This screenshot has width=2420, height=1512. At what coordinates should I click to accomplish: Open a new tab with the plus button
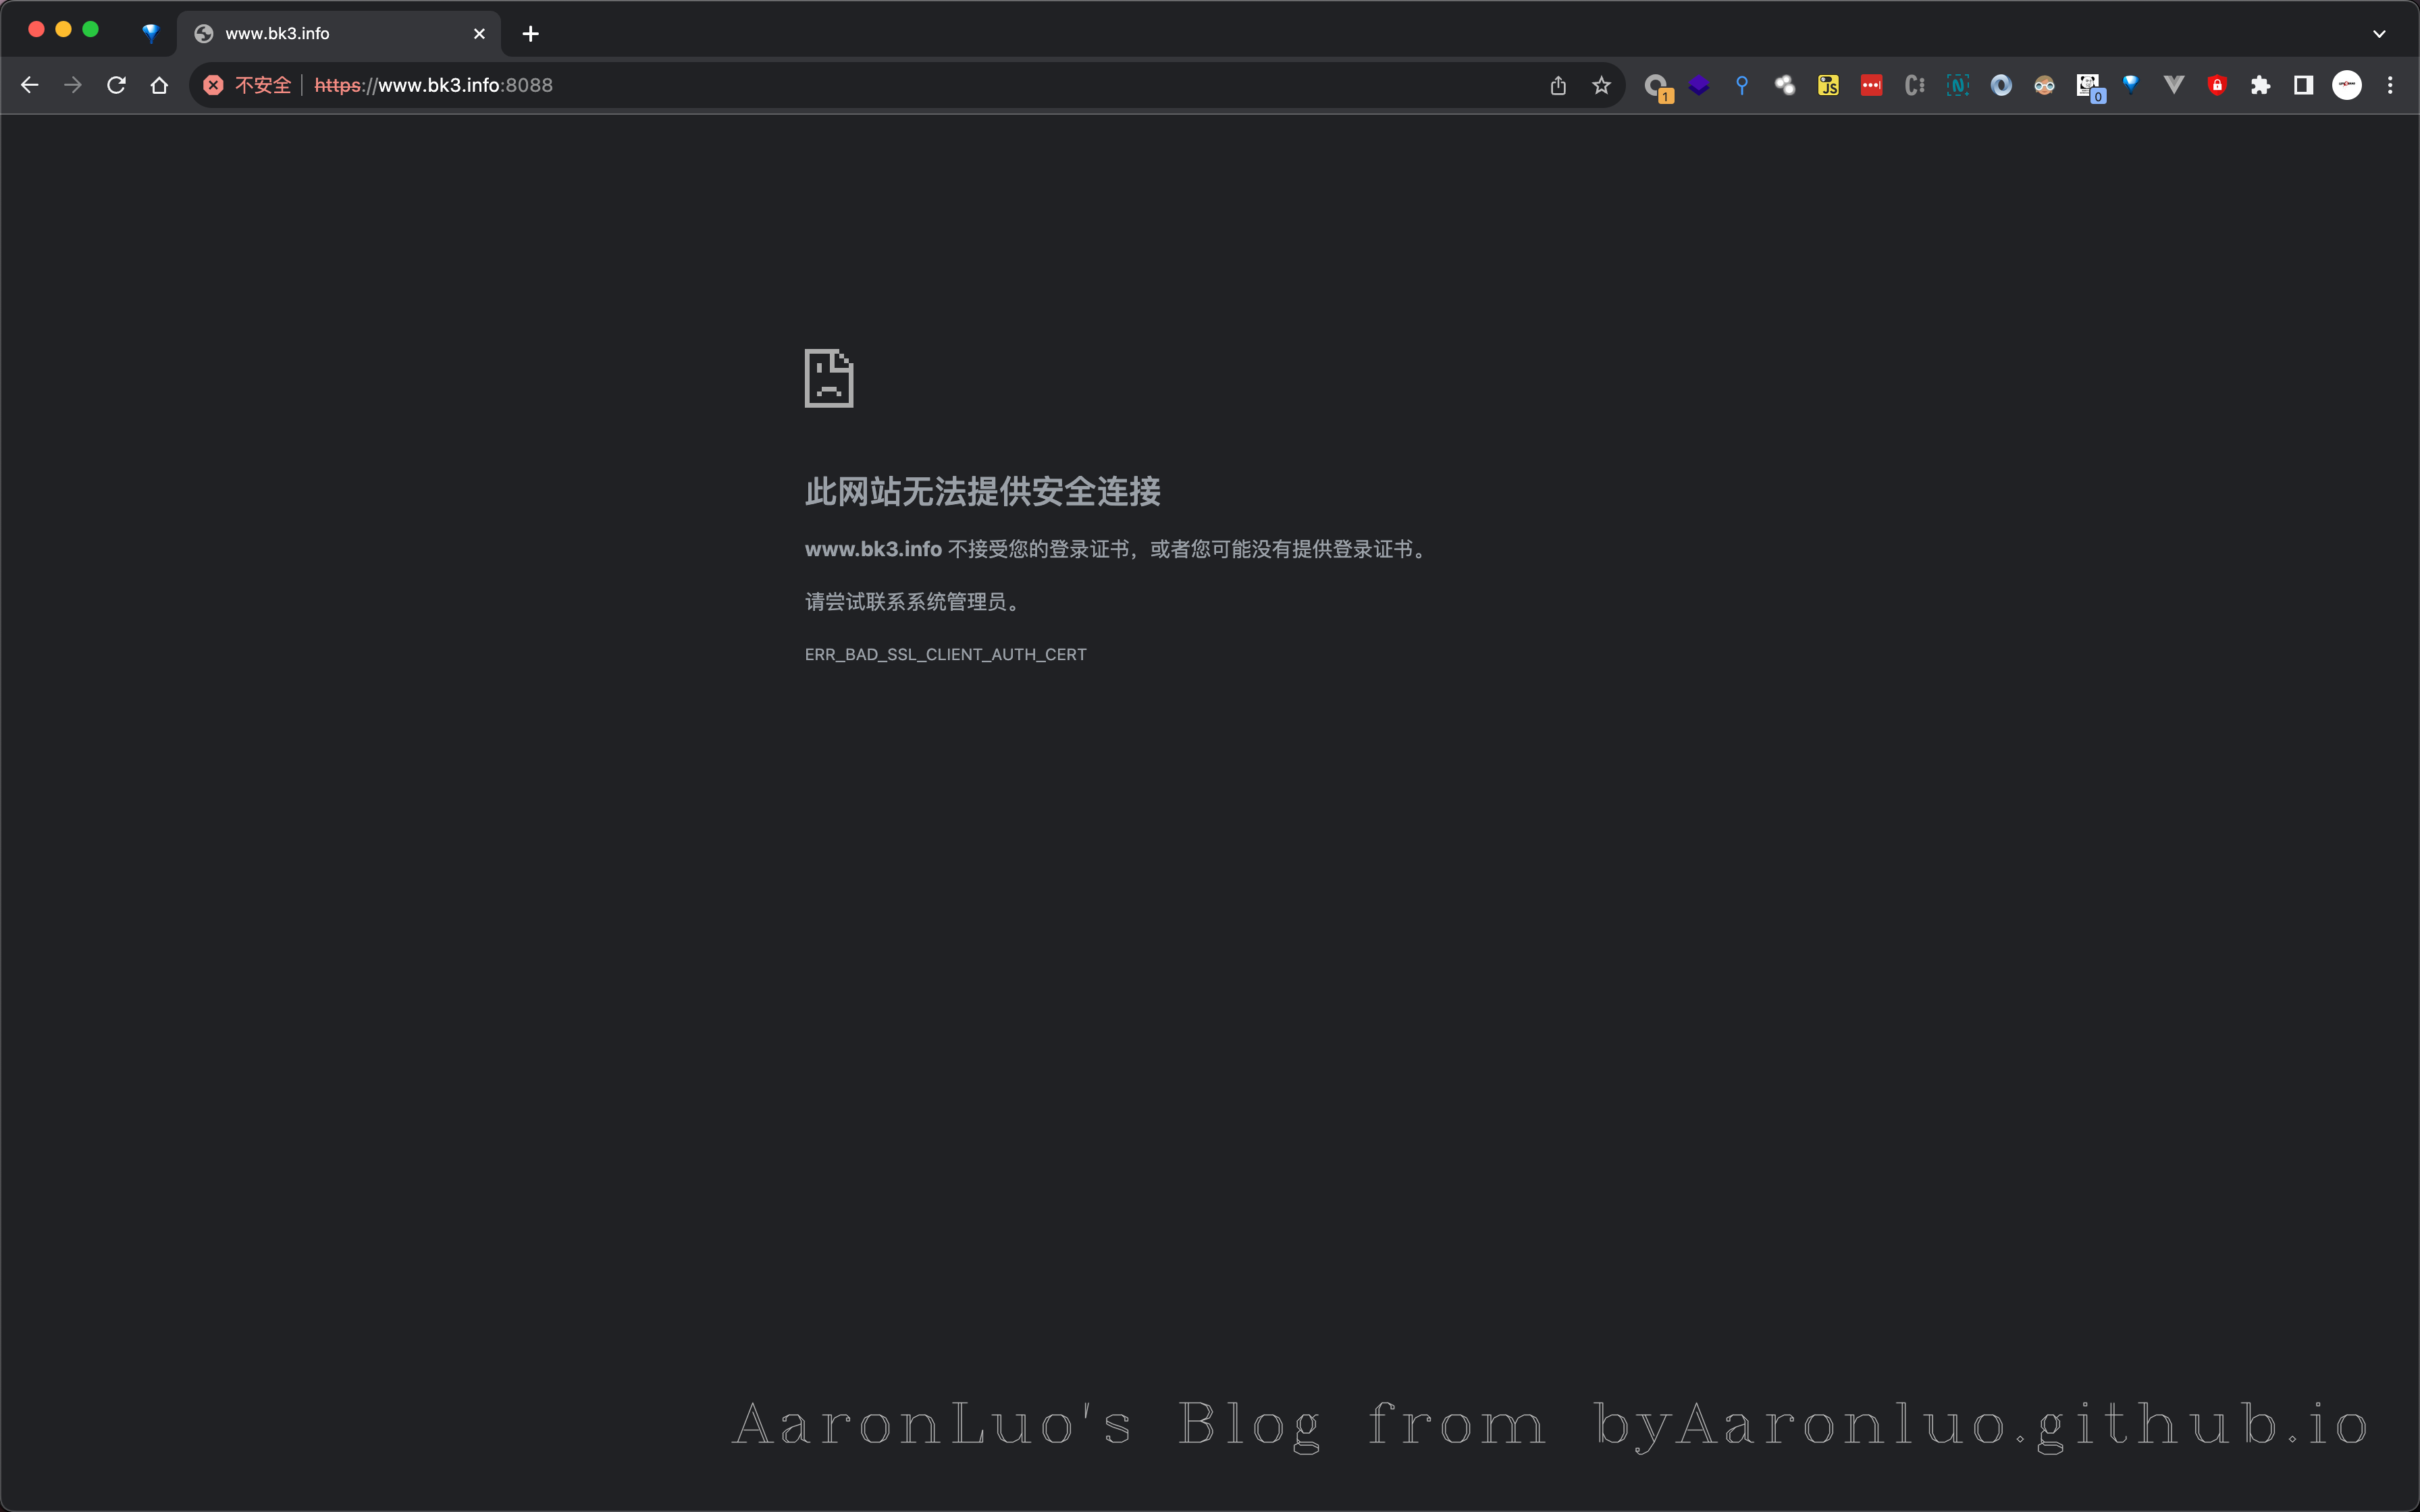[530, 33]
